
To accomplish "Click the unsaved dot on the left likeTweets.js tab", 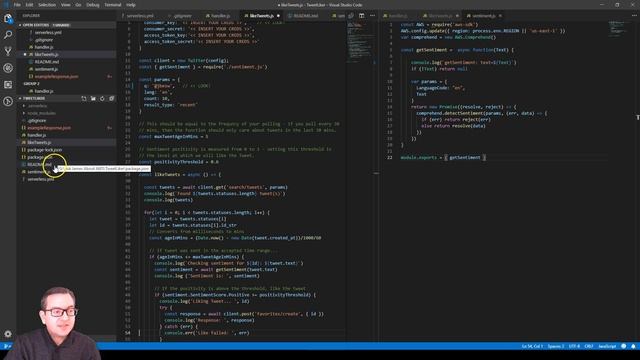I will pyautogui.click(x=278, y=16).
